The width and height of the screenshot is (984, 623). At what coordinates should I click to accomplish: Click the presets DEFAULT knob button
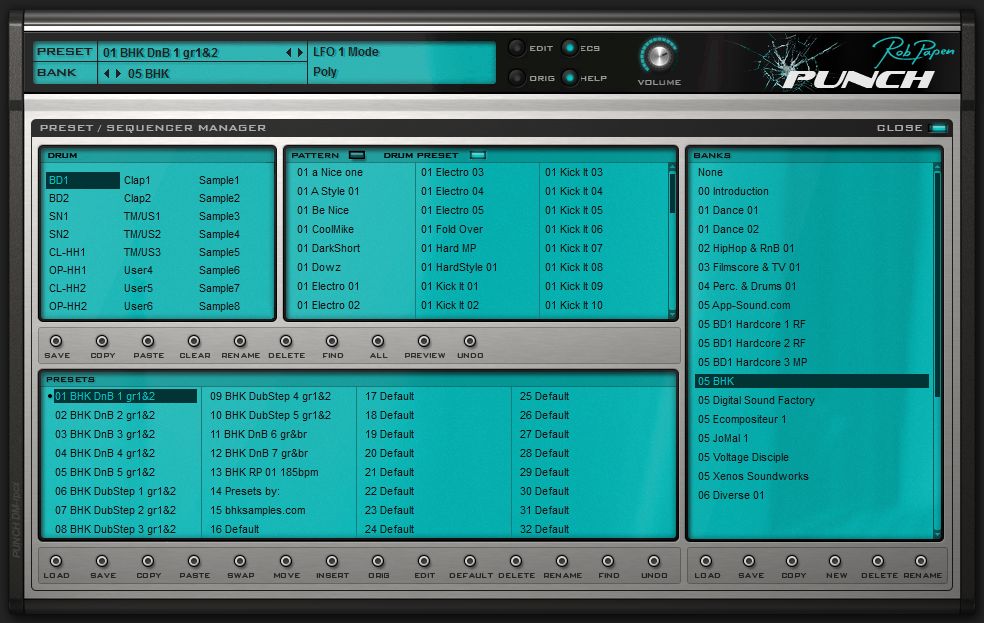click(x=469, y=561)
